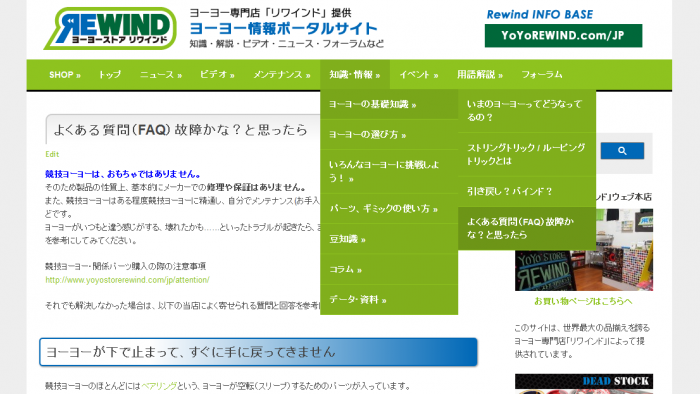Viewport: 700px width, 394px height.
Task: Open the Rewind store photo thumbnail
Action: tap(584, 250)
